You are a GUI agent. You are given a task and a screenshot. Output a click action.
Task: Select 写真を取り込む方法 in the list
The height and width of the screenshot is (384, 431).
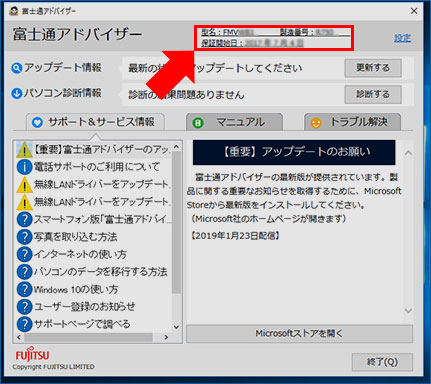75,237
